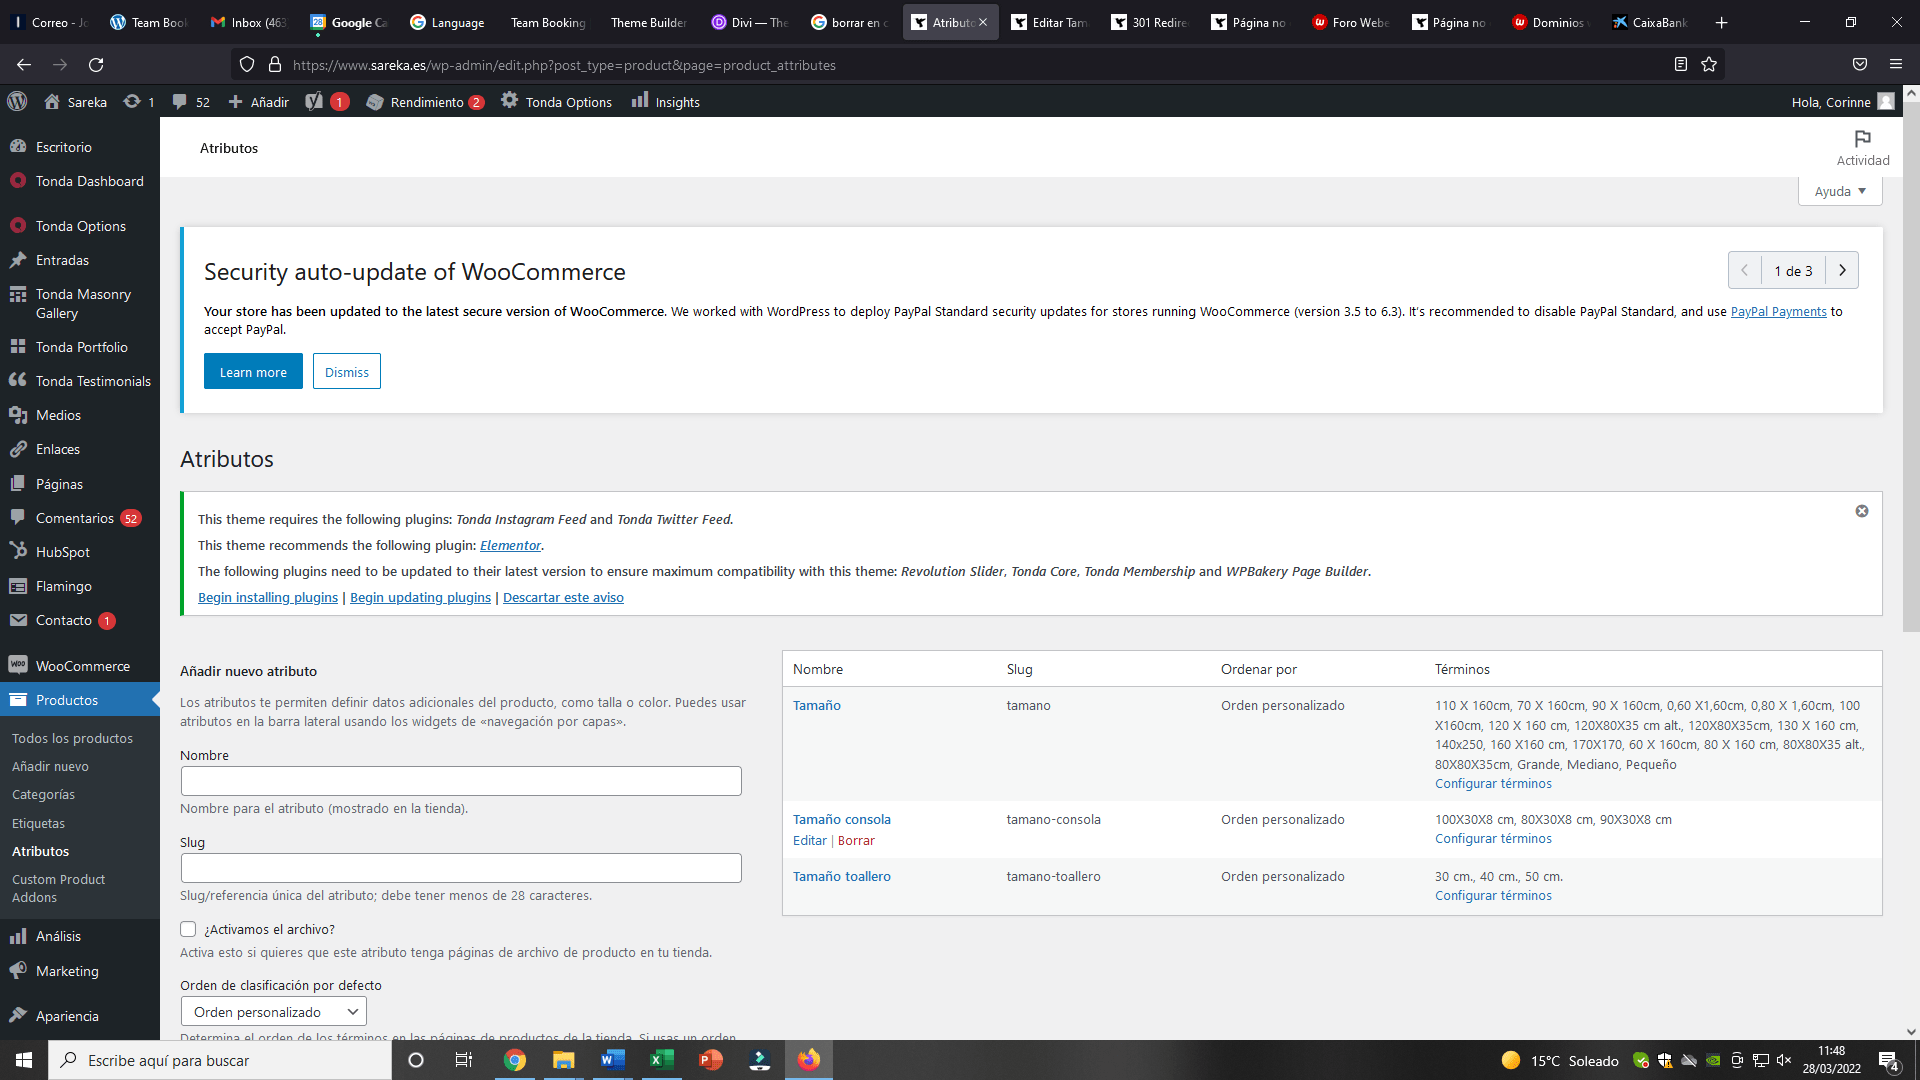Open Medios media library
The height and width of the screenshot is (1080, 1920).
pyautogui.click(x=80, y=415)
